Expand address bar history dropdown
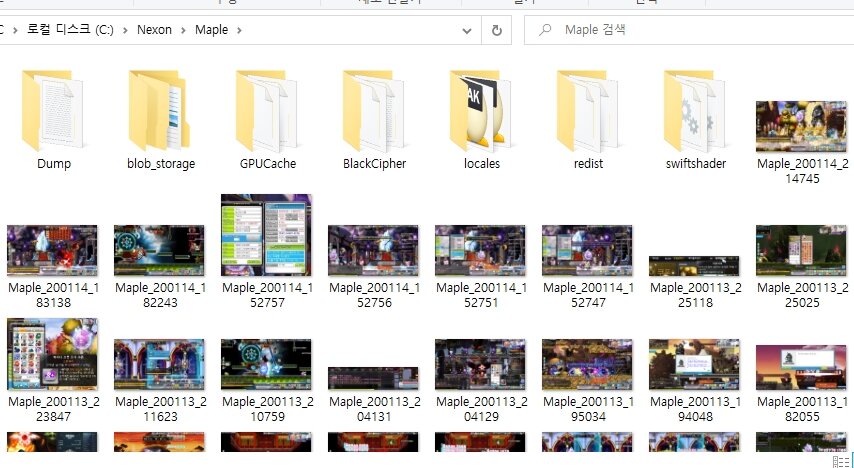 pyautogui.click(x=467, y=31)
